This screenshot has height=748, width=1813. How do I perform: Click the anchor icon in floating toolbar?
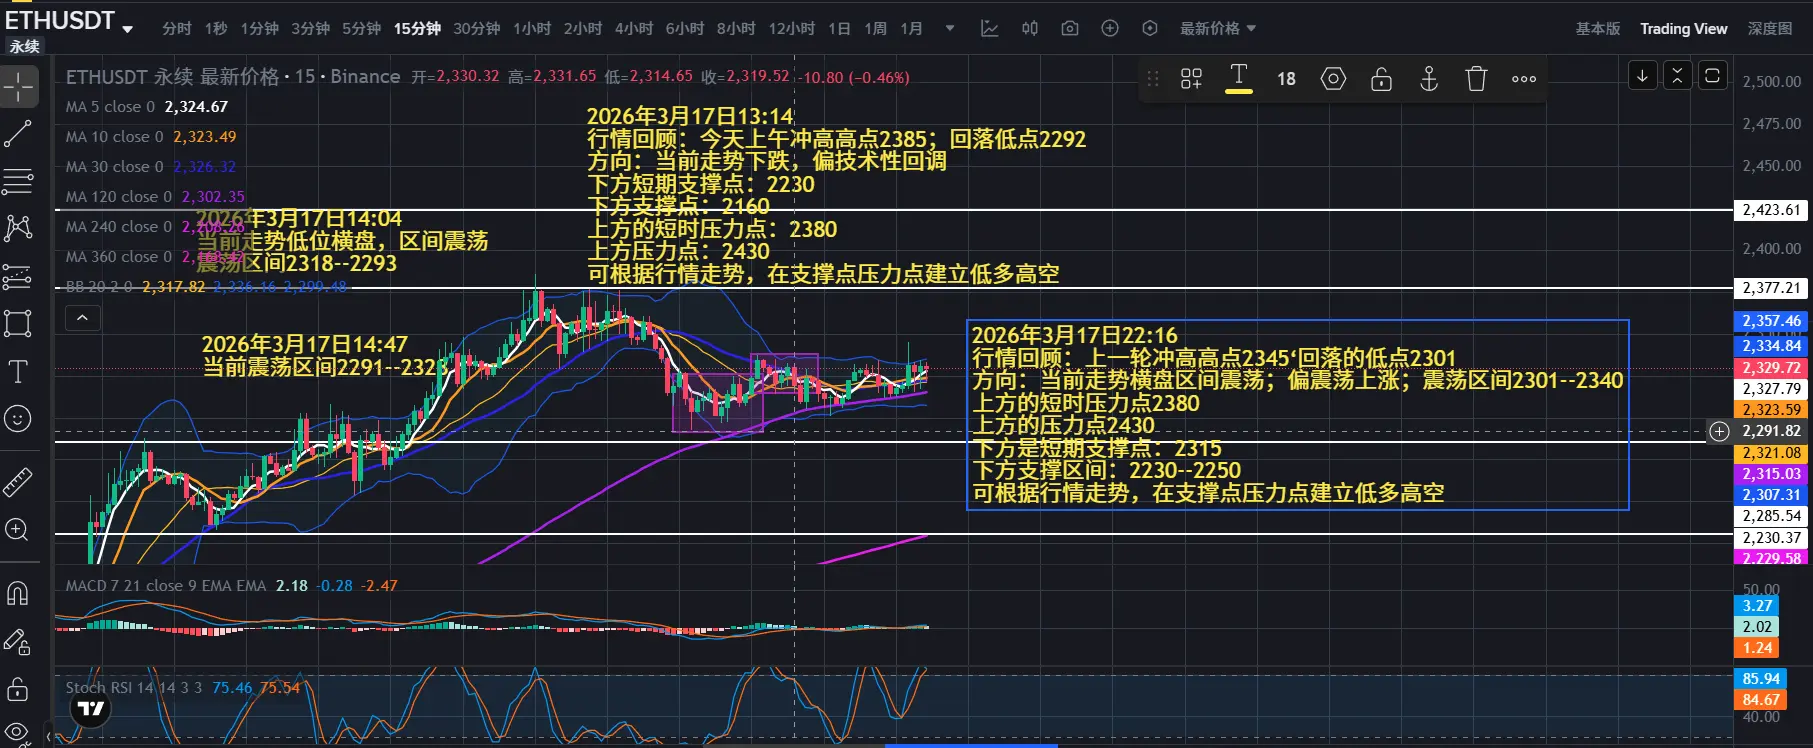point(1429,79)
